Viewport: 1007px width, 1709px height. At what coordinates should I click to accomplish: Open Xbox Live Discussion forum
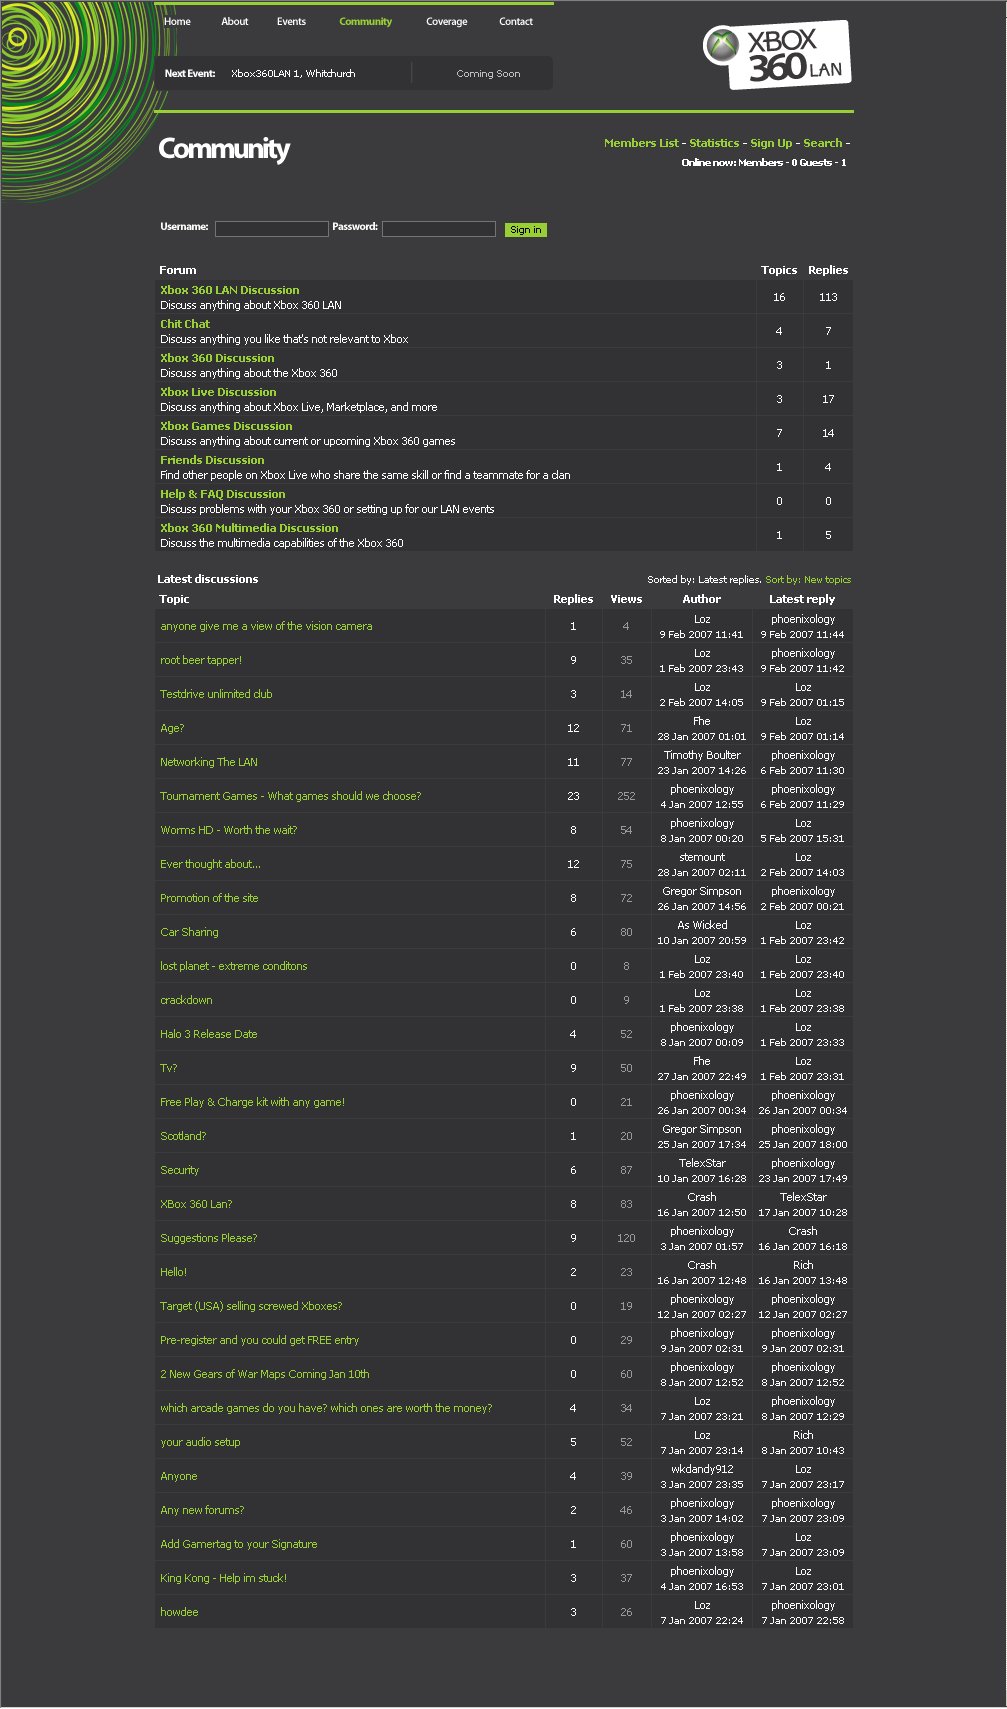218,392
